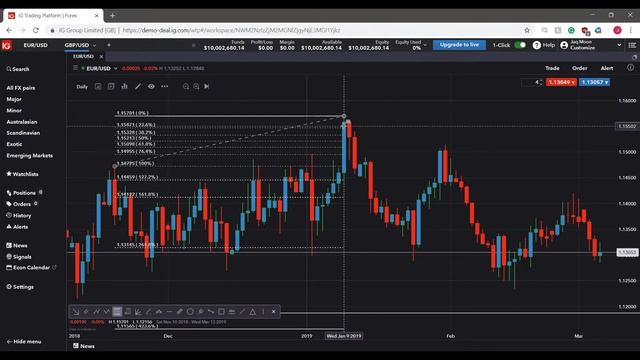This screenshot has height=360, width=640.
Task: Expand the Equity Used dropdown arrow
Action: pos(425,45)
